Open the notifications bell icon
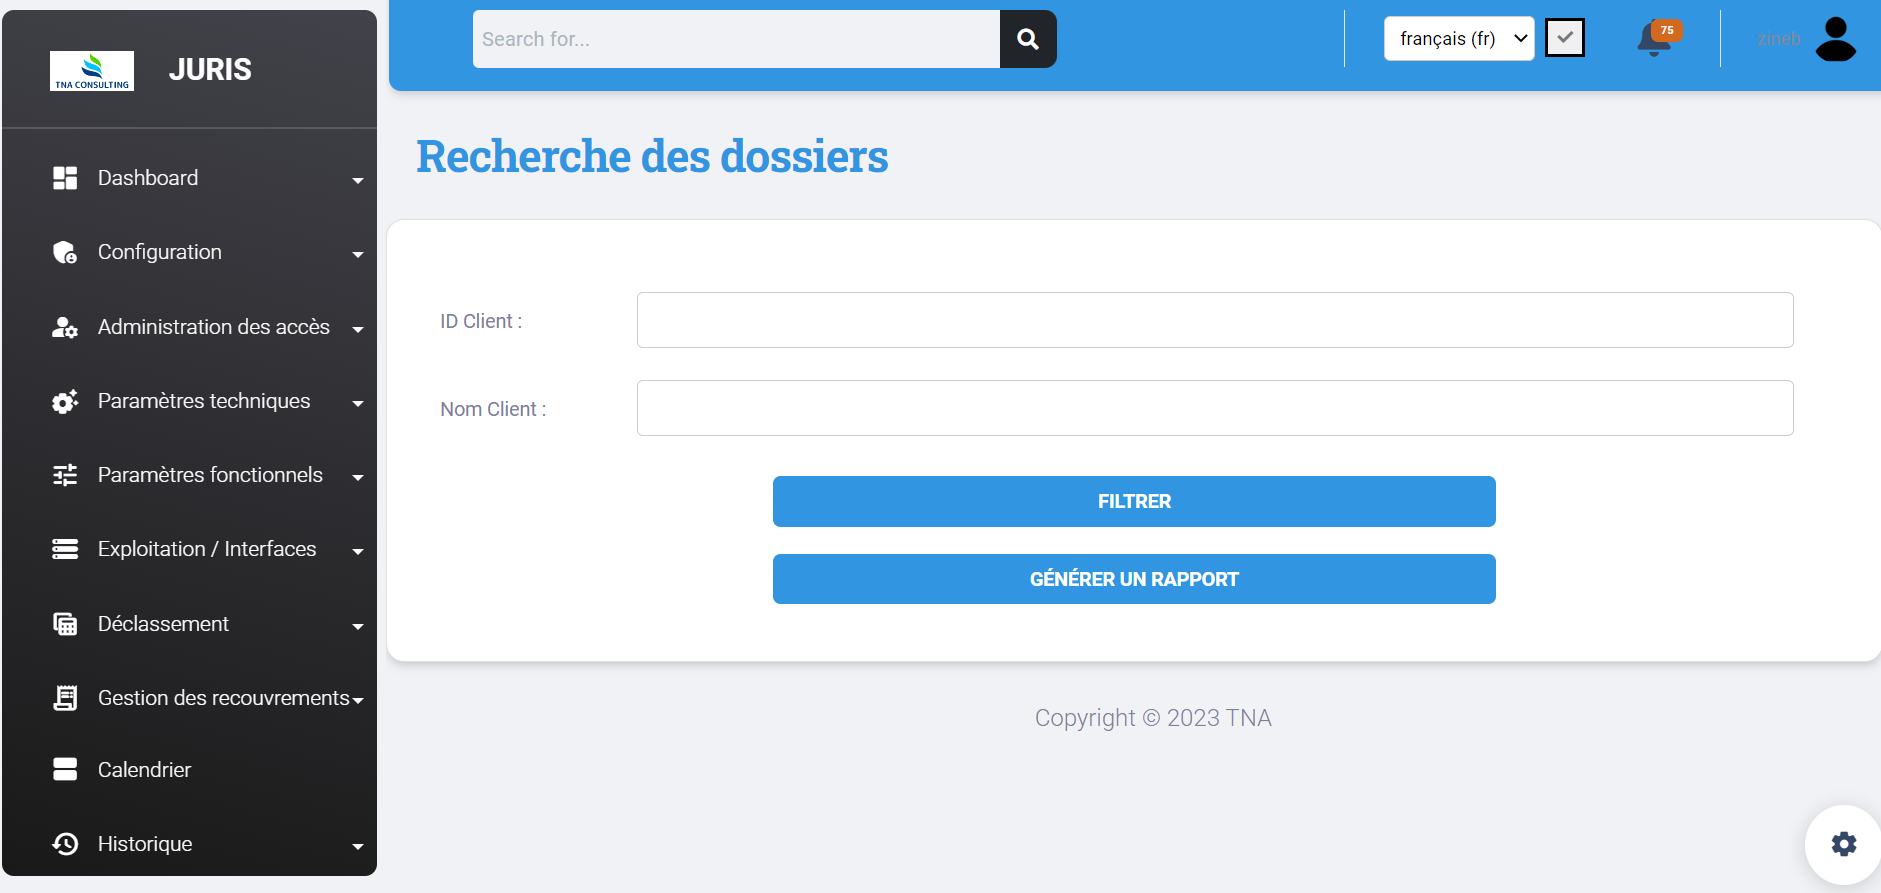Viewport: 1881px width, 893px height. click(x=1655, y=39)
